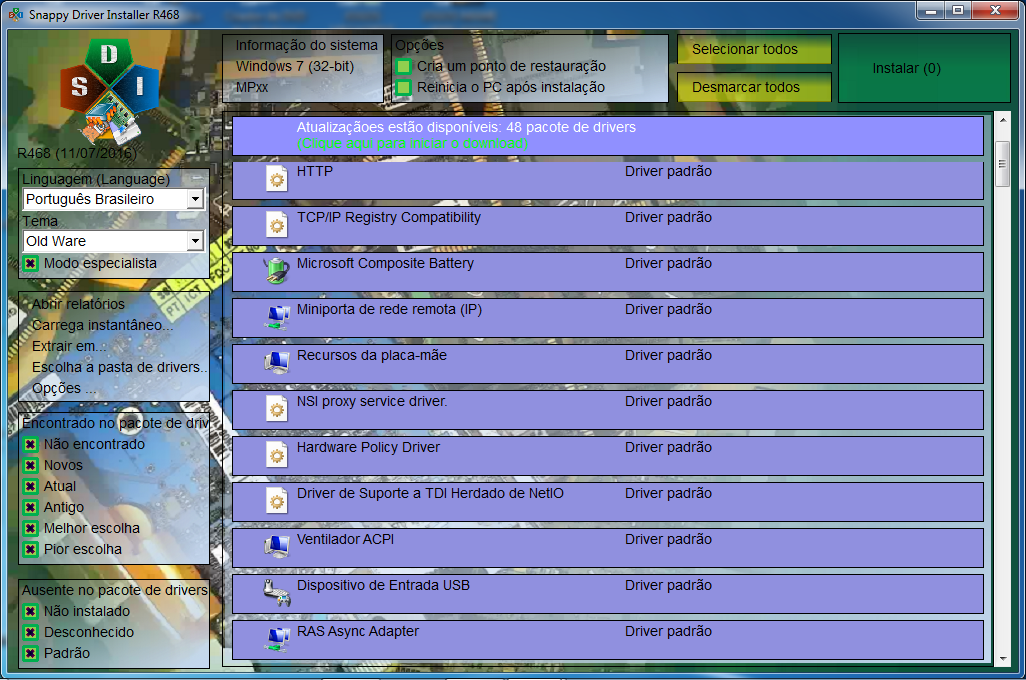The height and width of the screenshot is (680, 1026).
Task: Select the Microsoft Composite Battery row
Action: click(x=608, y=272)
